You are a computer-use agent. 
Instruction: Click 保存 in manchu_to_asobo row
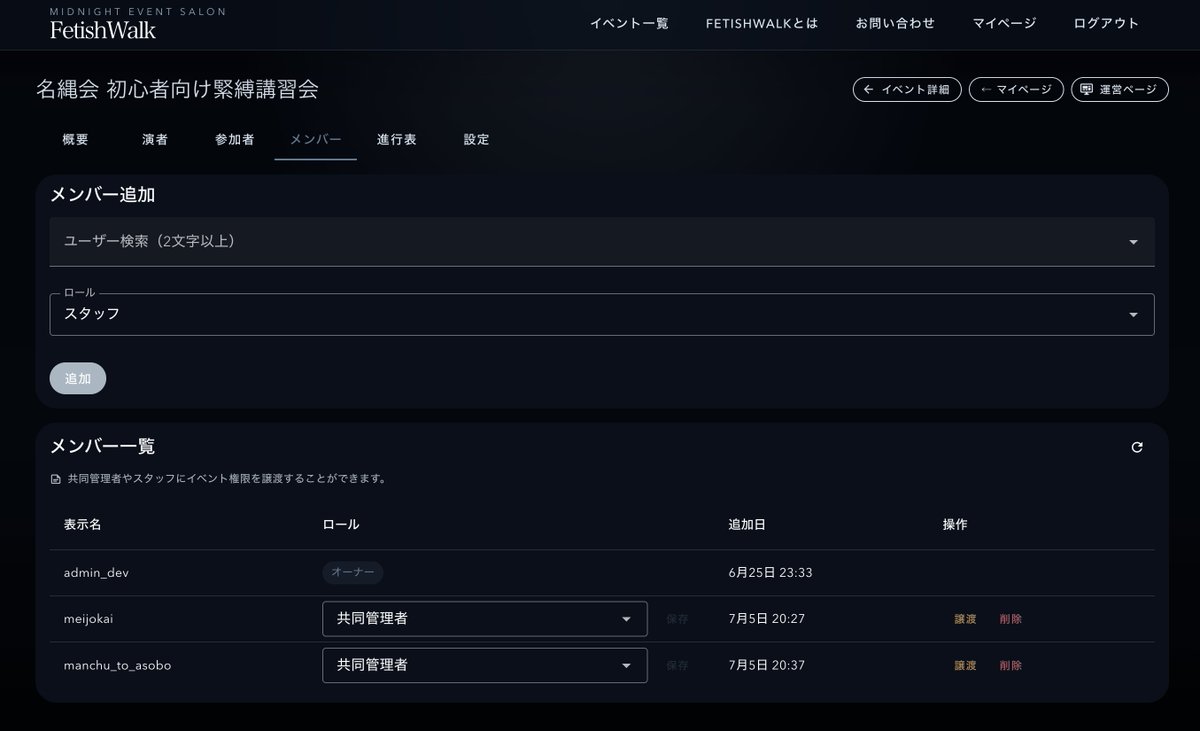tap(678, 665)
